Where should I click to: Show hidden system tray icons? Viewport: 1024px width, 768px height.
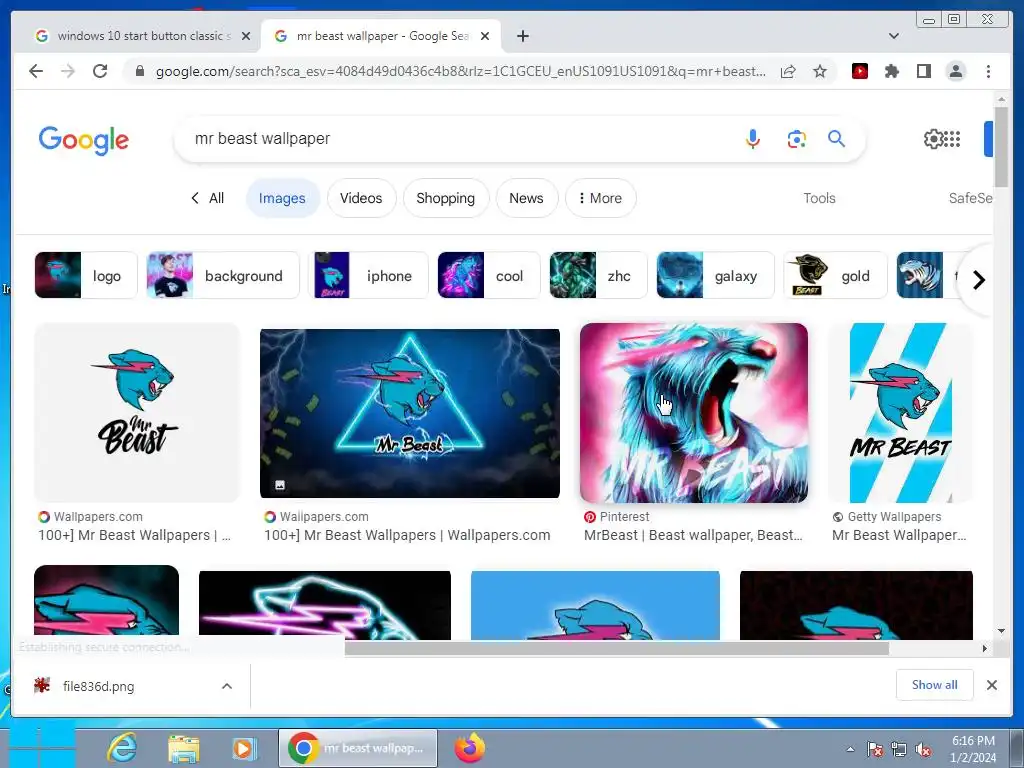(x=850, y=749)
